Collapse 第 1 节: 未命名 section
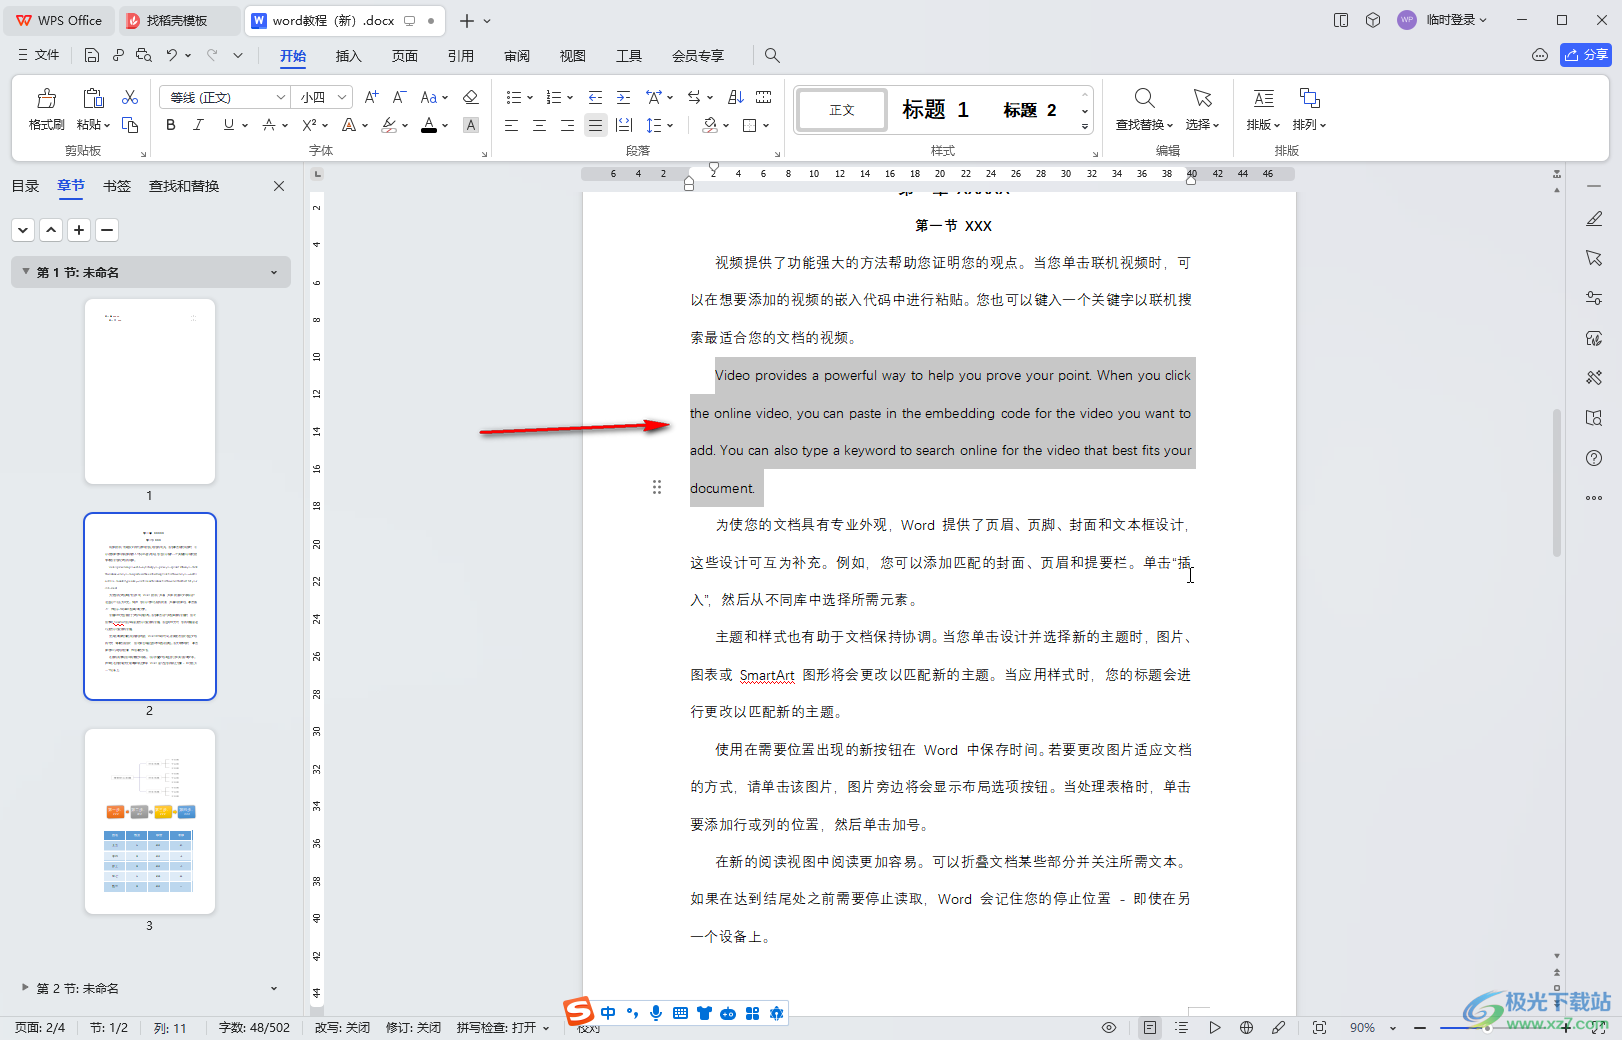The height and width of the screenshot is (1040, 1622). point(24,272)
